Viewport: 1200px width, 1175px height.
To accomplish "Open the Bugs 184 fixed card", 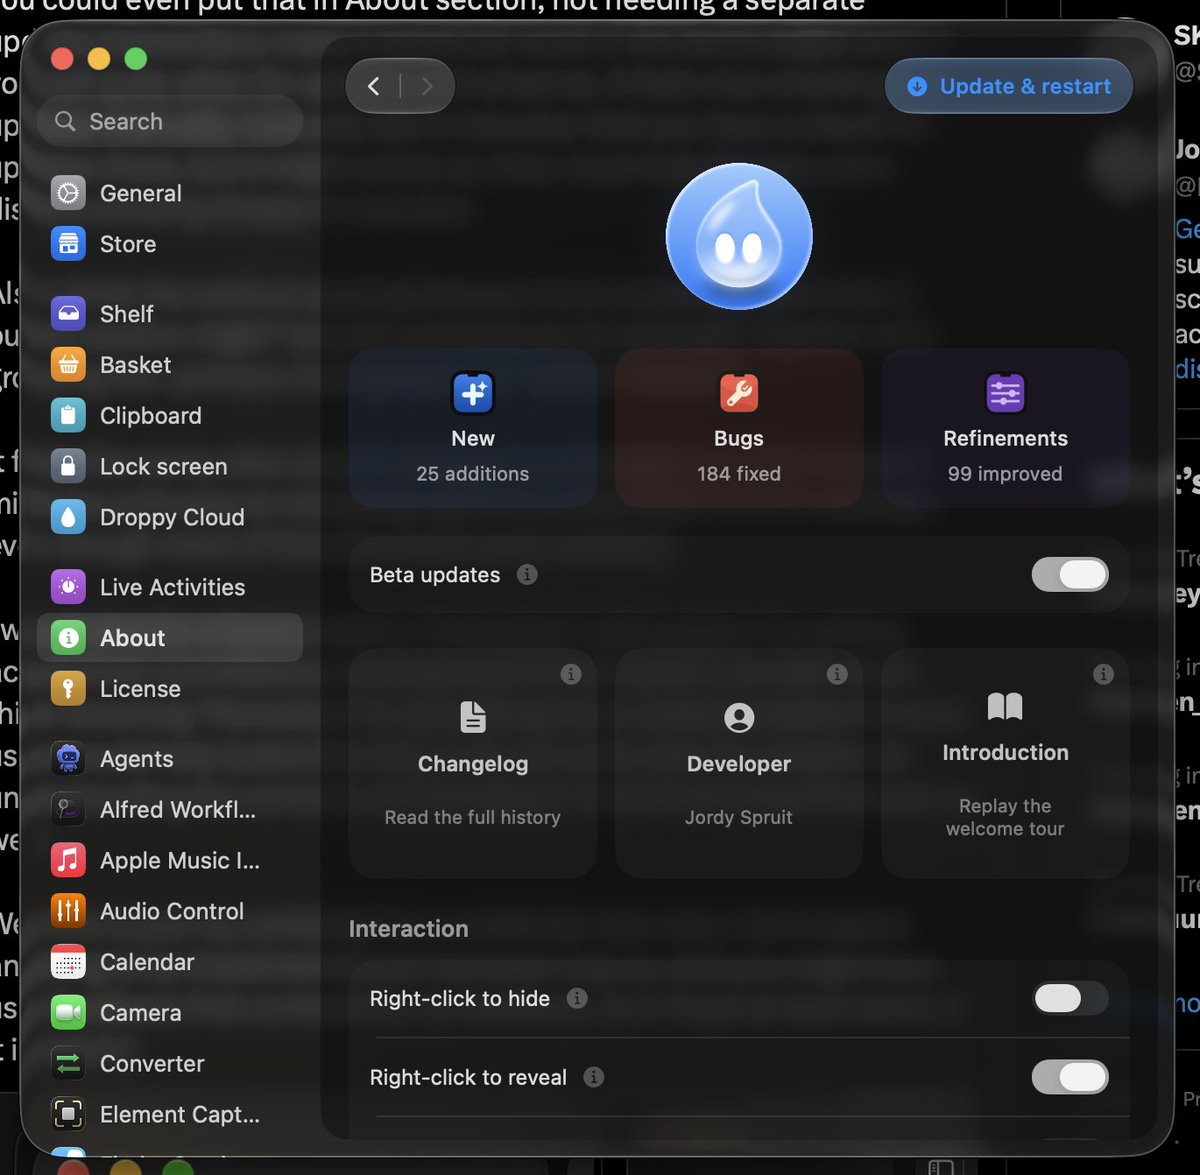I will tap(739, 428).
